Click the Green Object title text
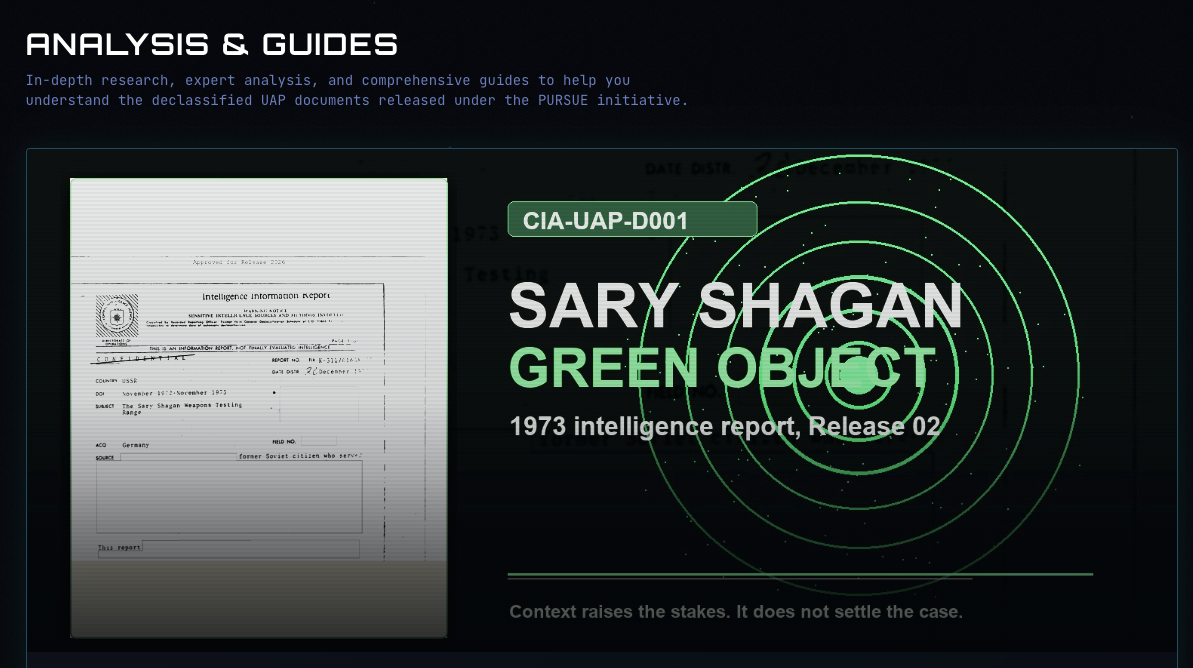1193x668 pixels. (722, 368)
